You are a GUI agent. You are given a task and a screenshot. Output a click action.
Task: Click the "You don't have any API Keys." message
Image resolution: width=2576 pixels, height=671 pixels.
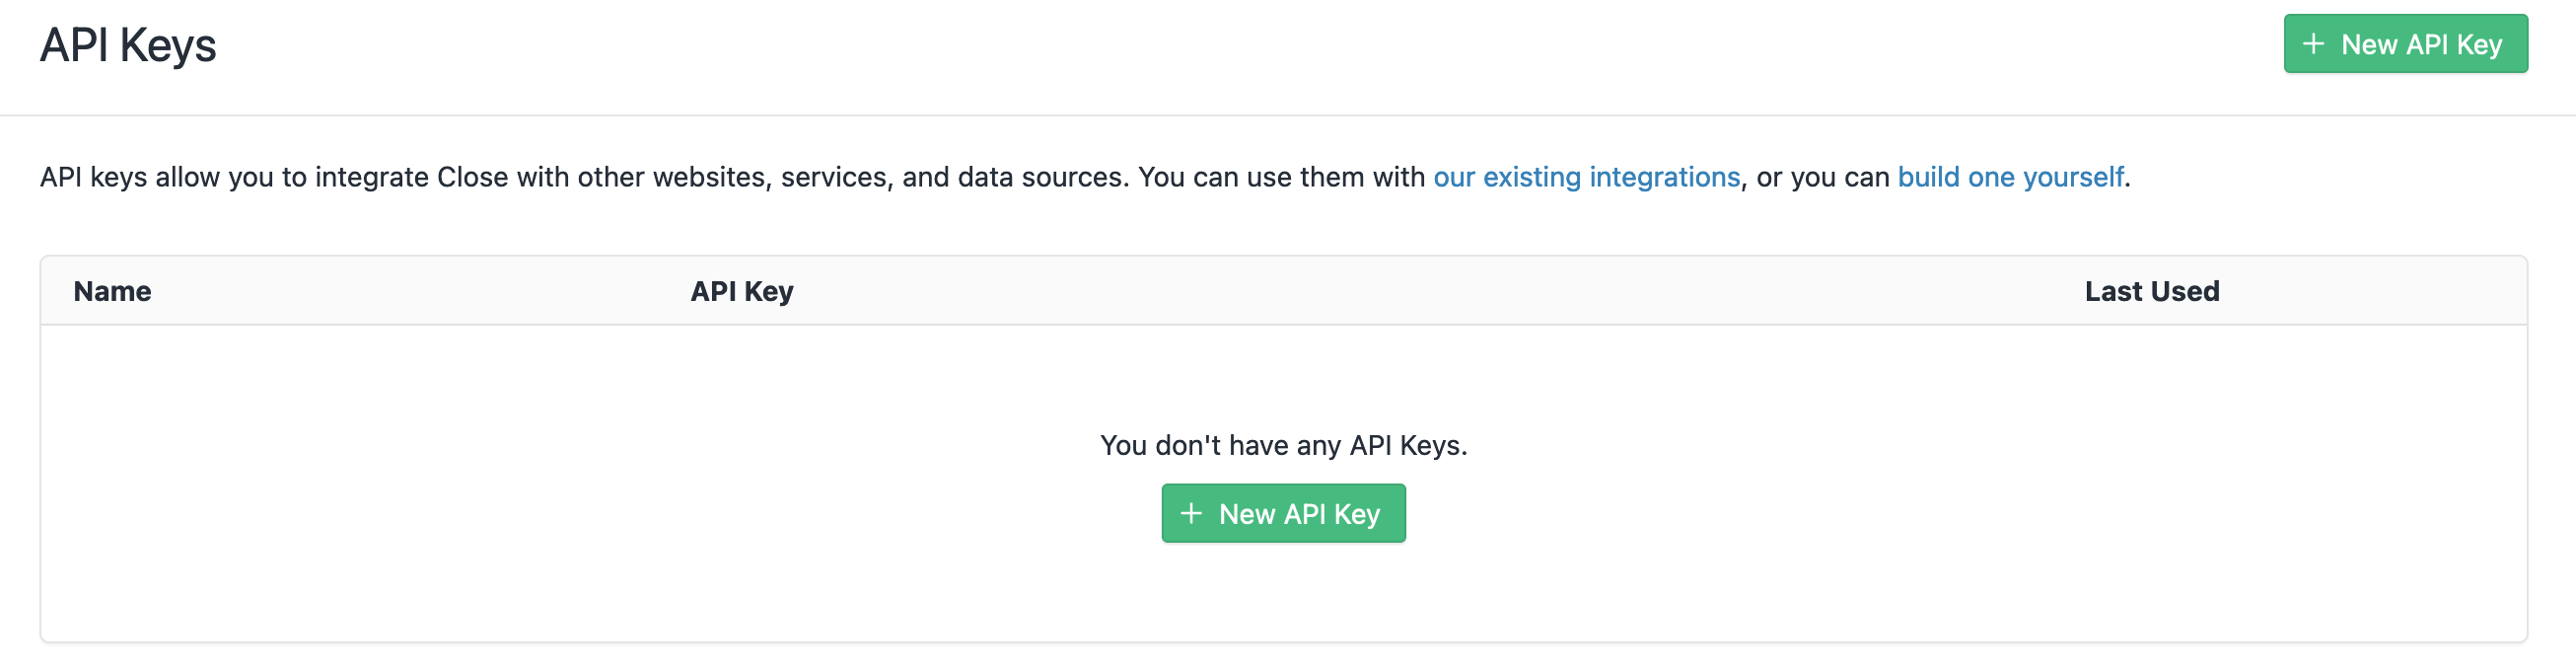[x=1284, y=445]
